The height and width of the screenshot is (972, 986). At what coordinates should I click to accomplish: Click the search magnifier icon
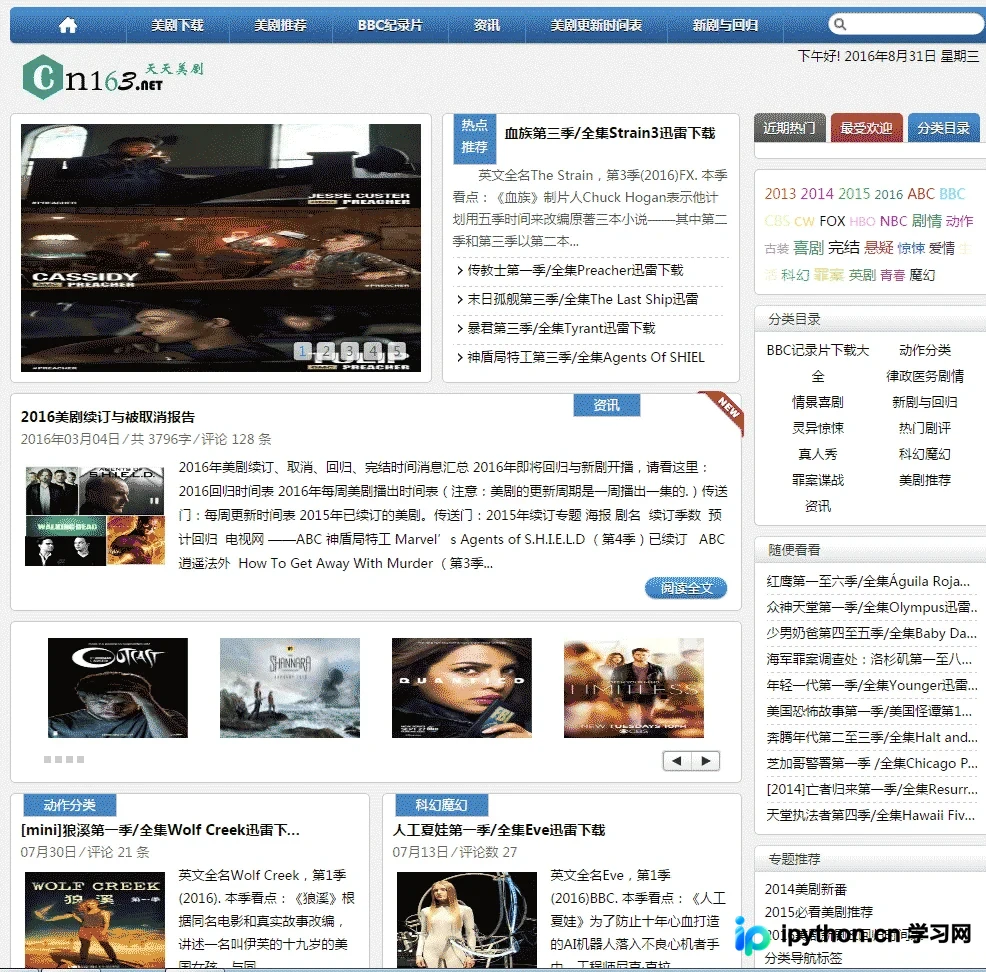pos(840,25)
